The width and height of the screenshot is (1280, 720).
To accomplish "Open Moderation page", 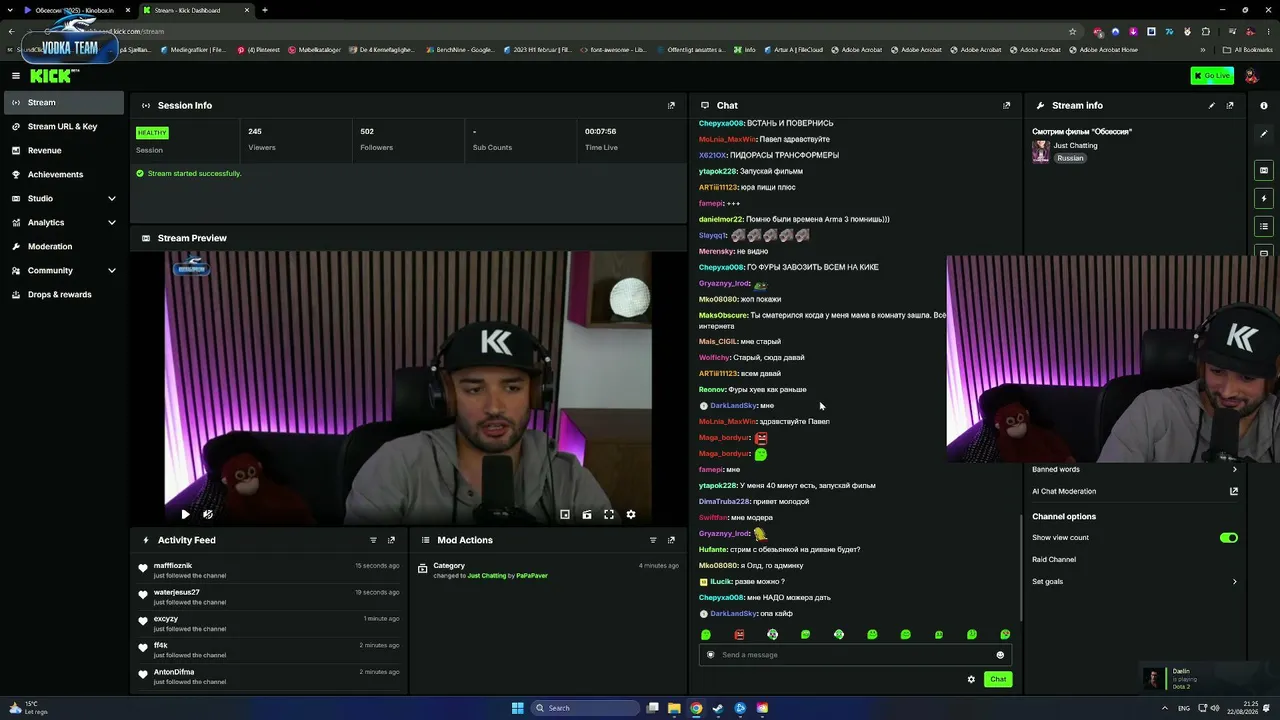I will tap(62, 246).
